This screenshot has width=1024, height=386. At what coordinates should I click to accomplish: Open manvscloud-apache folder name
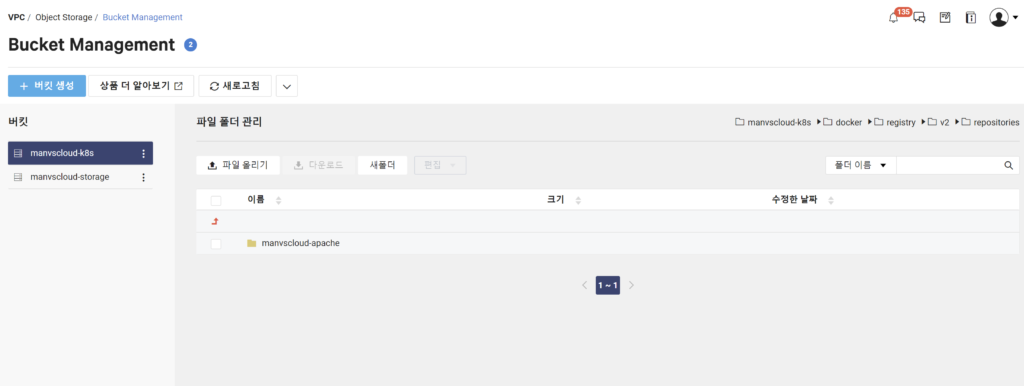point(300,243)
